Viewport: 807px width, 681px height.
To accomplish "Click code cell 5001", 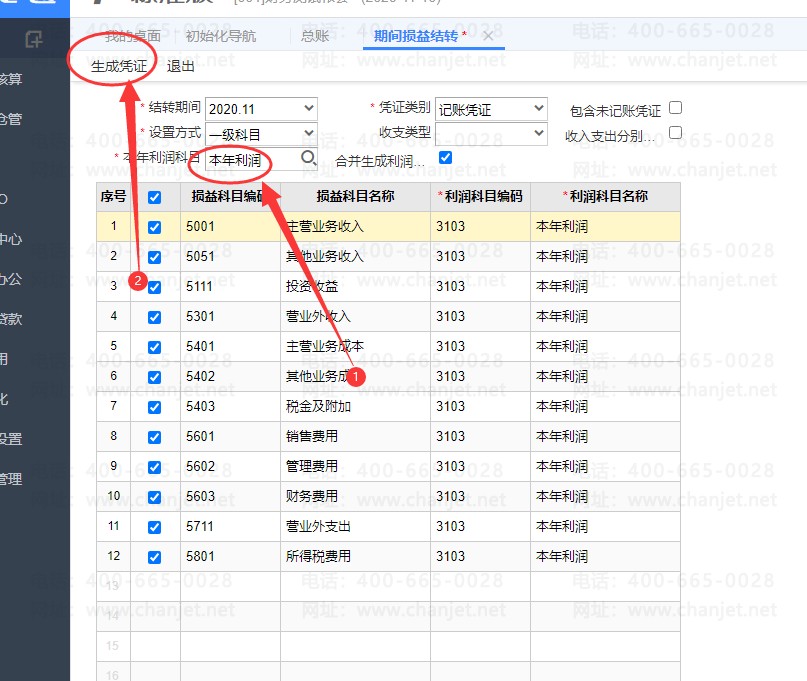I will 231,226.
